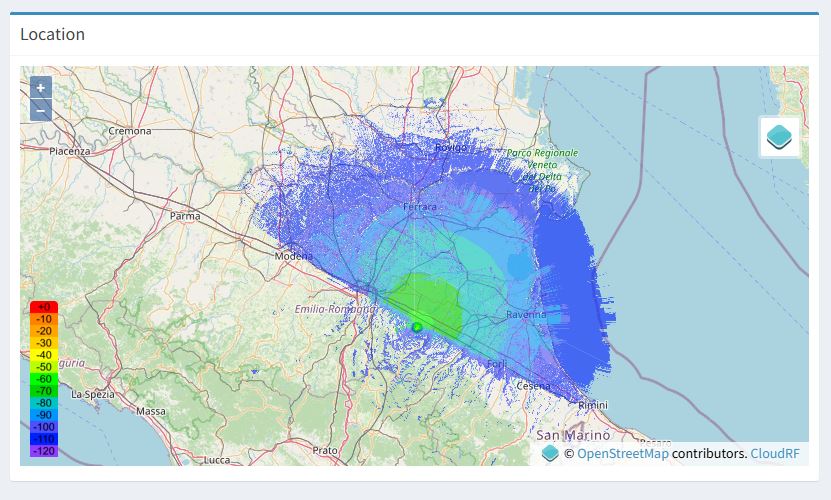
Task: Click the Cremona city label
Action: pyautogui.click(x=130, y=131)
